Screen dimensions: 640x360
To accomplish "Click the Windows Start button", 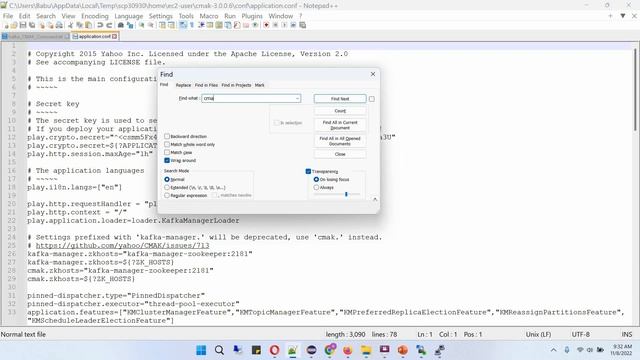I will coord(201,350).
